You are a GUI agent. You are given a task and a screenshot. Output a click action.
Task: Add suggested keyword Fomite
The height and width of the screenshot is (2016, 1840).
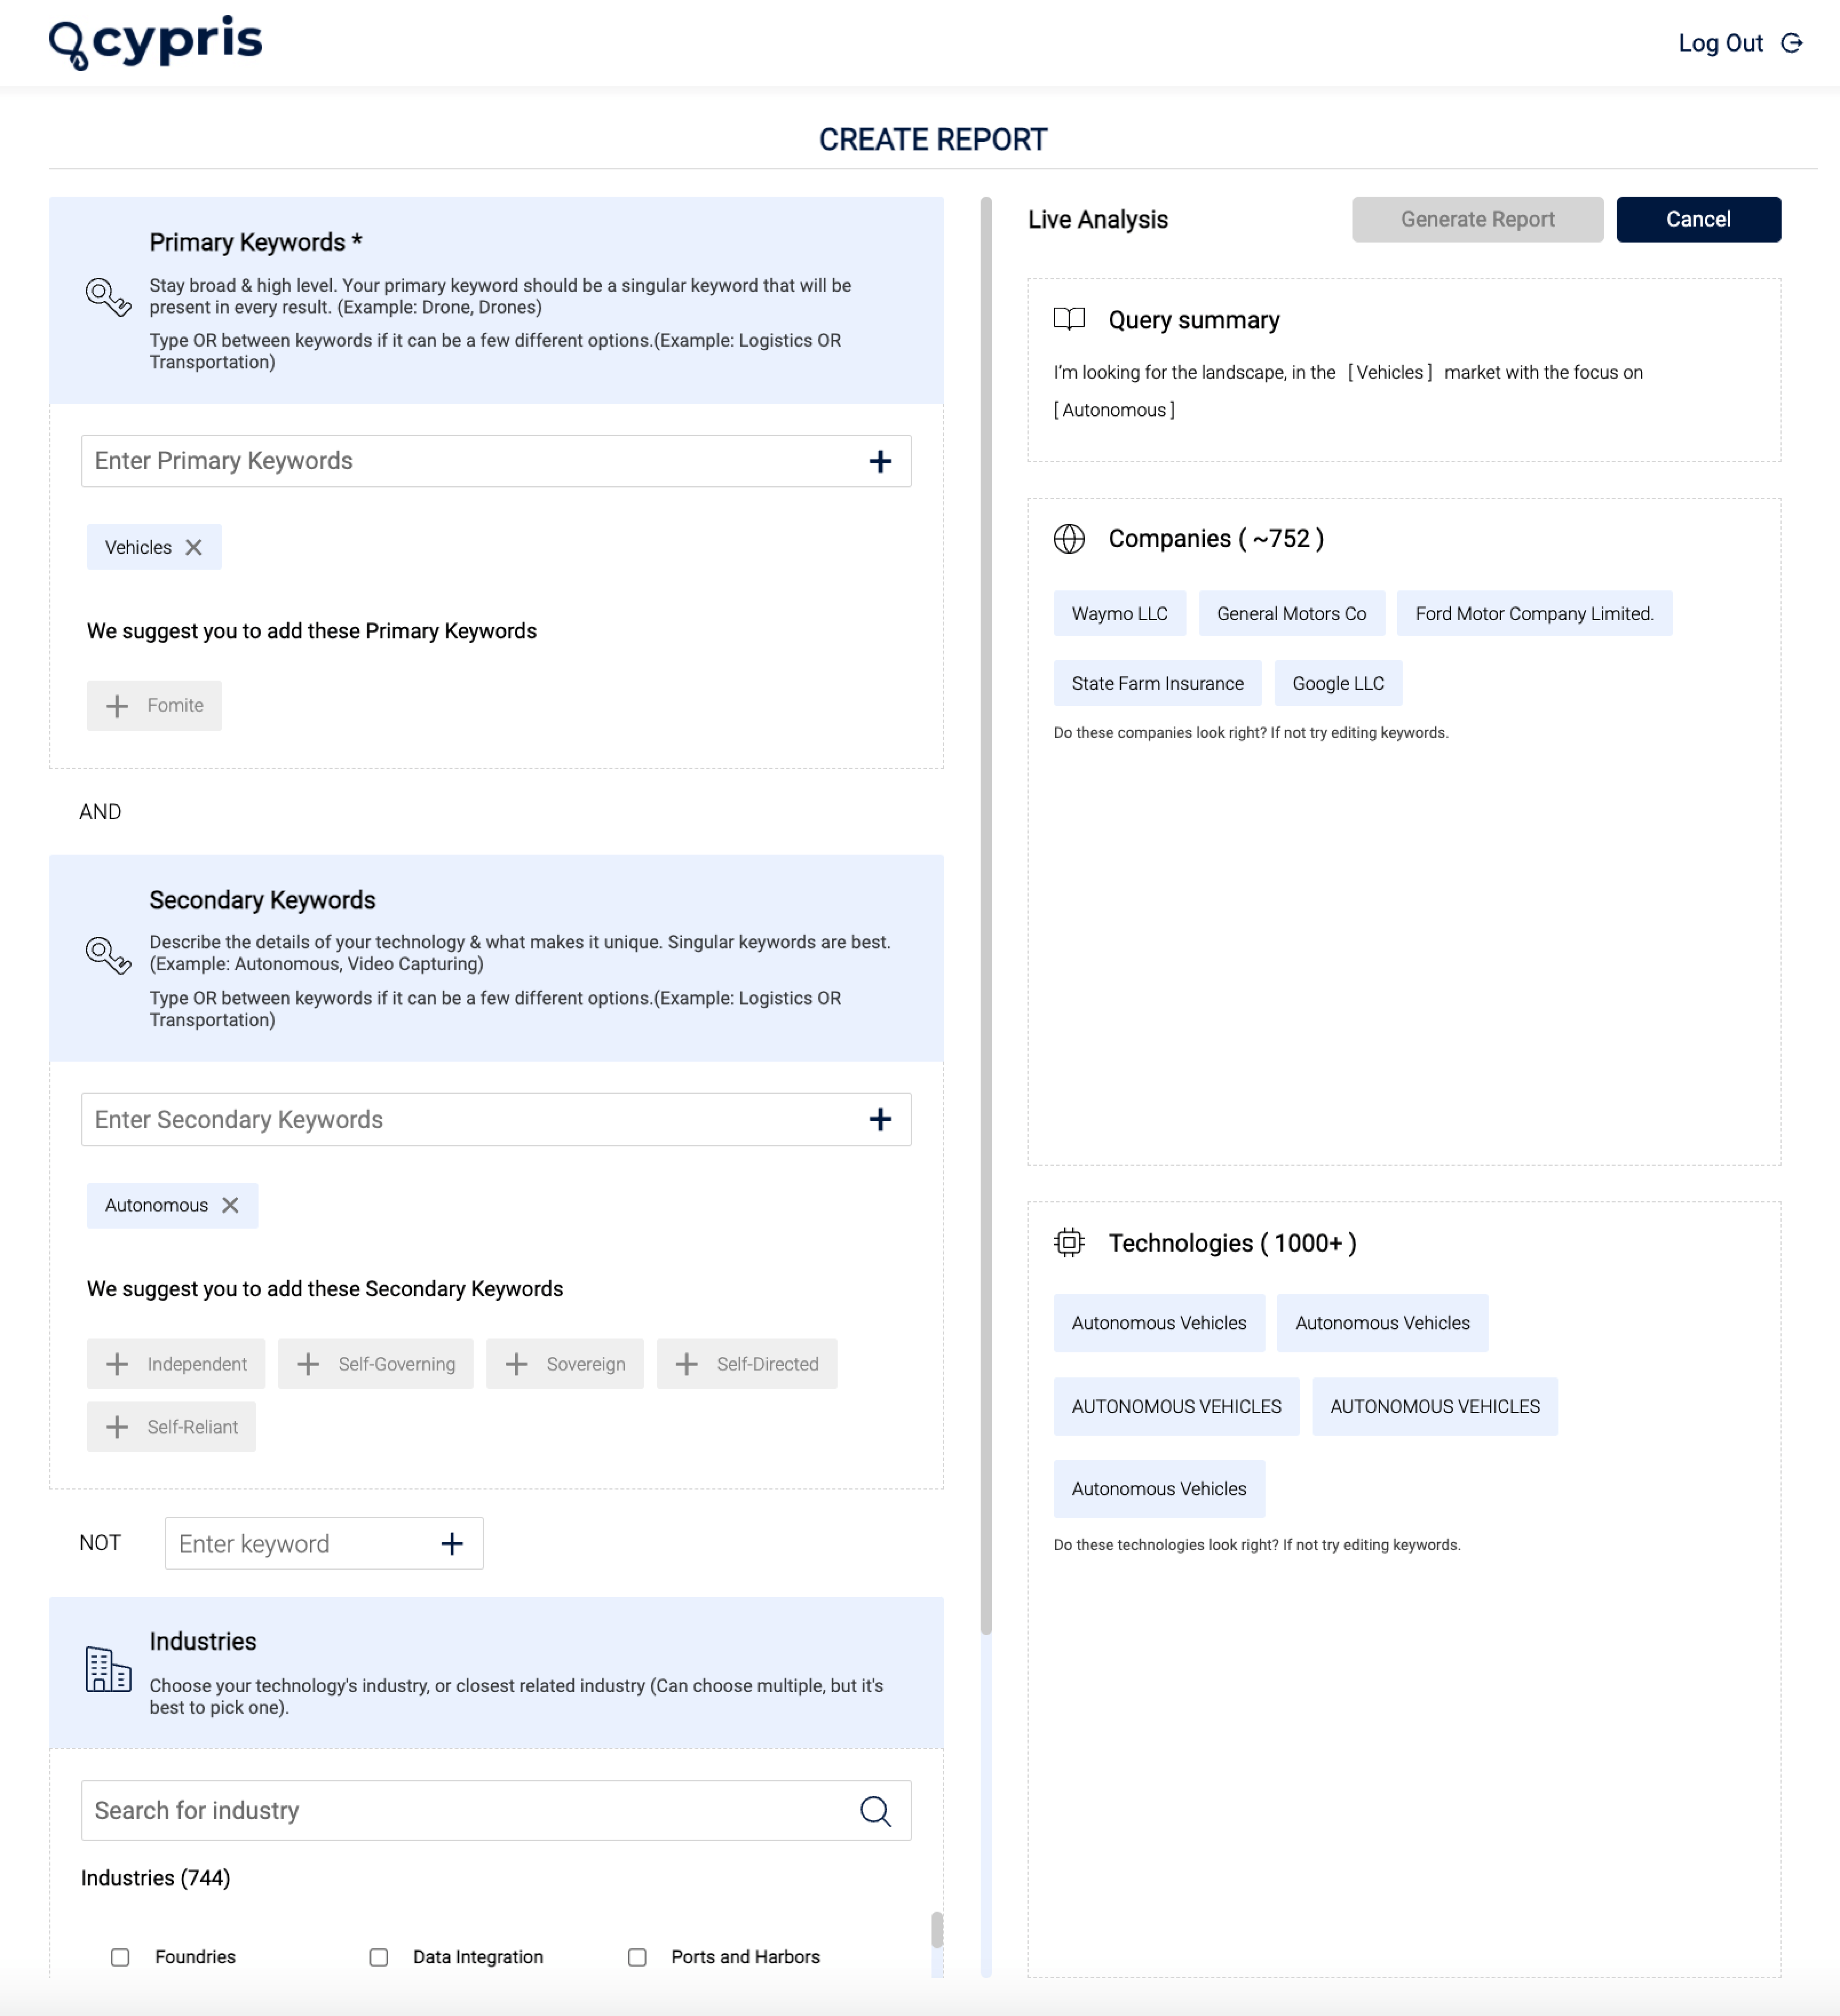[154, 705]
